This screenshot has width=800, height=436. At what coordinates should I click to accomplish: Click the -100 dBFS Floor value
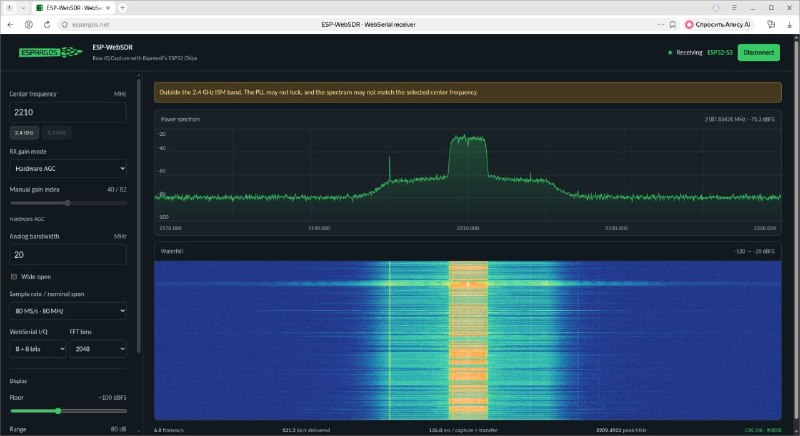click(112, 397)
